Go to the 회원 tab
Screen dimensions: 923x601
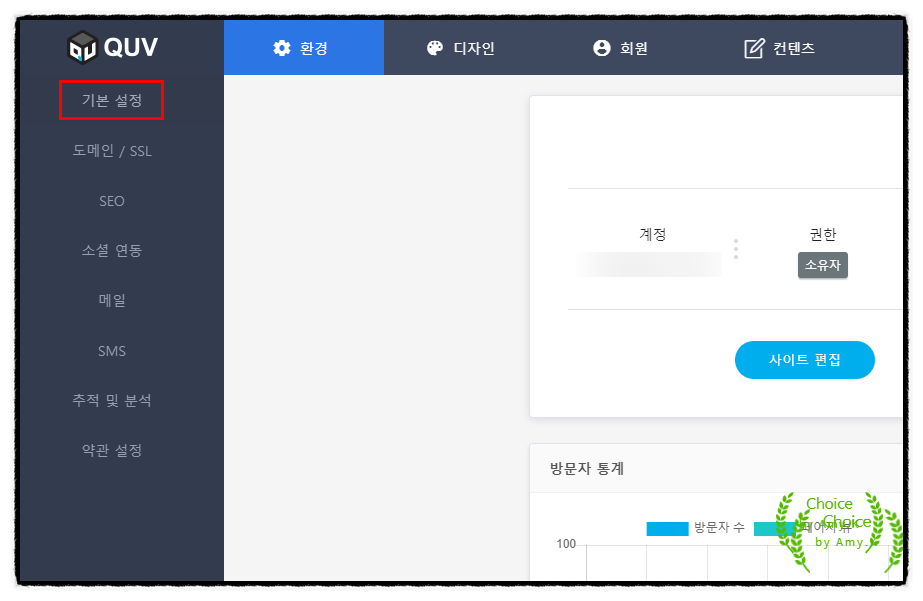coord(620,48)
